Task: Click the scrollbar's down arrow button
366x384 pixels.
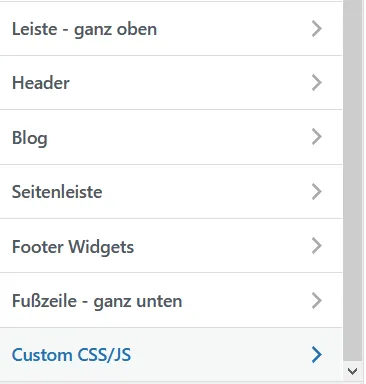Action: click(352, 371)
